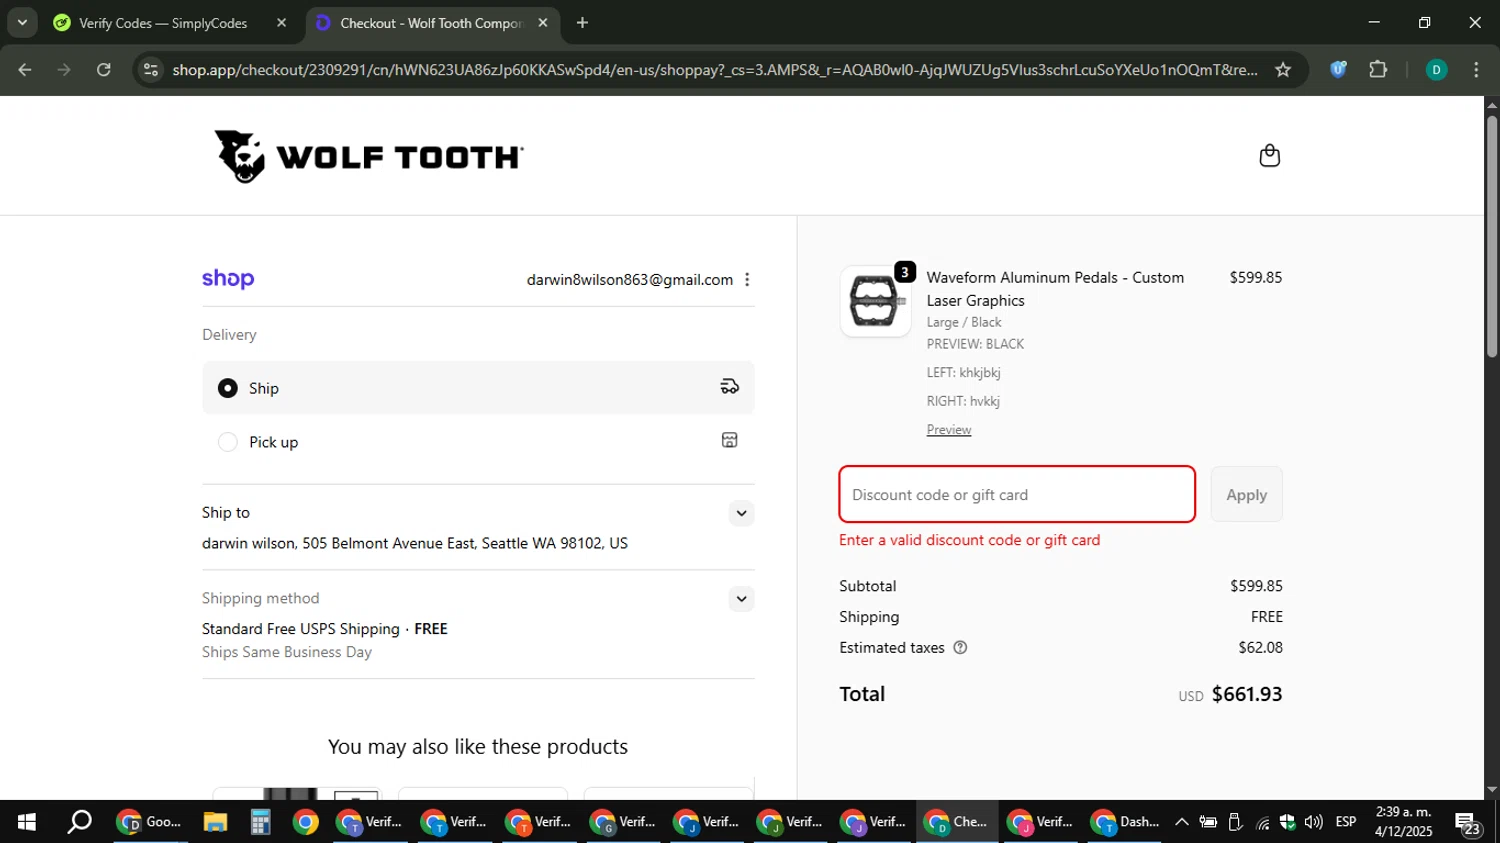Open the account options three-dot menu

[x=747, y=280]
